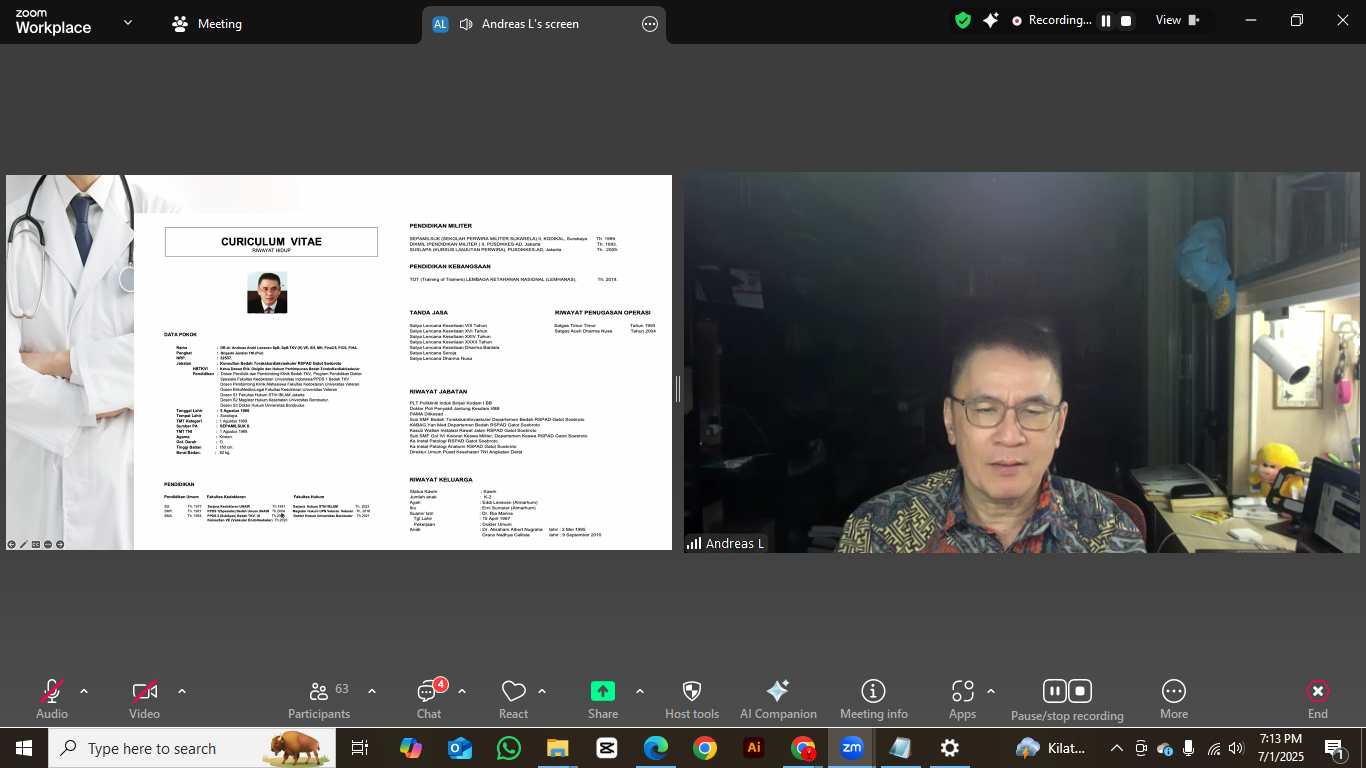
Task: Switch to Andreas L's screen tab
Action: [x=530, y=23]
